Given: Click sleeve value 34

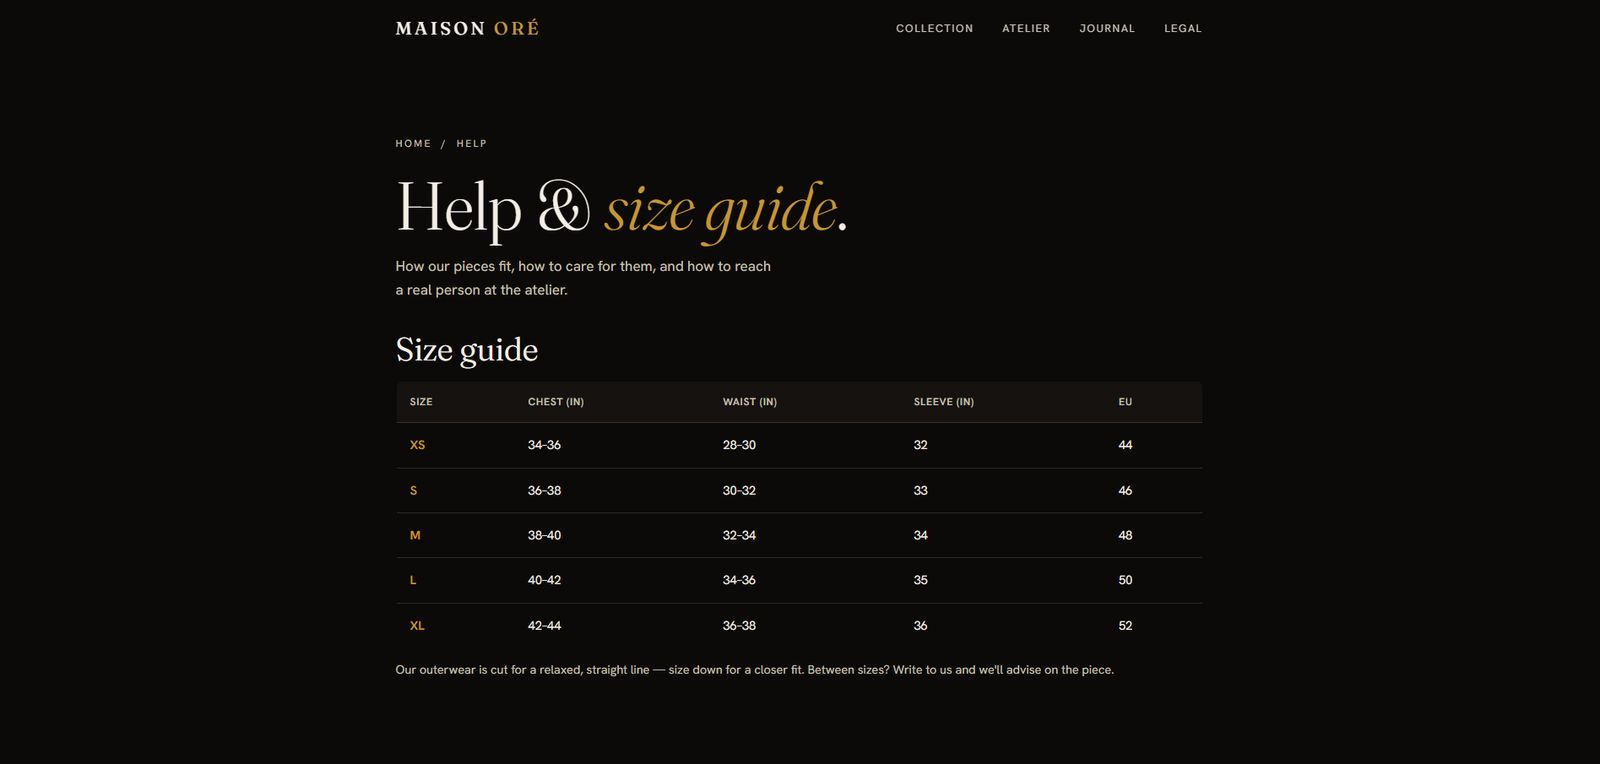Looking at the screenshot, I should pos(920,536).
